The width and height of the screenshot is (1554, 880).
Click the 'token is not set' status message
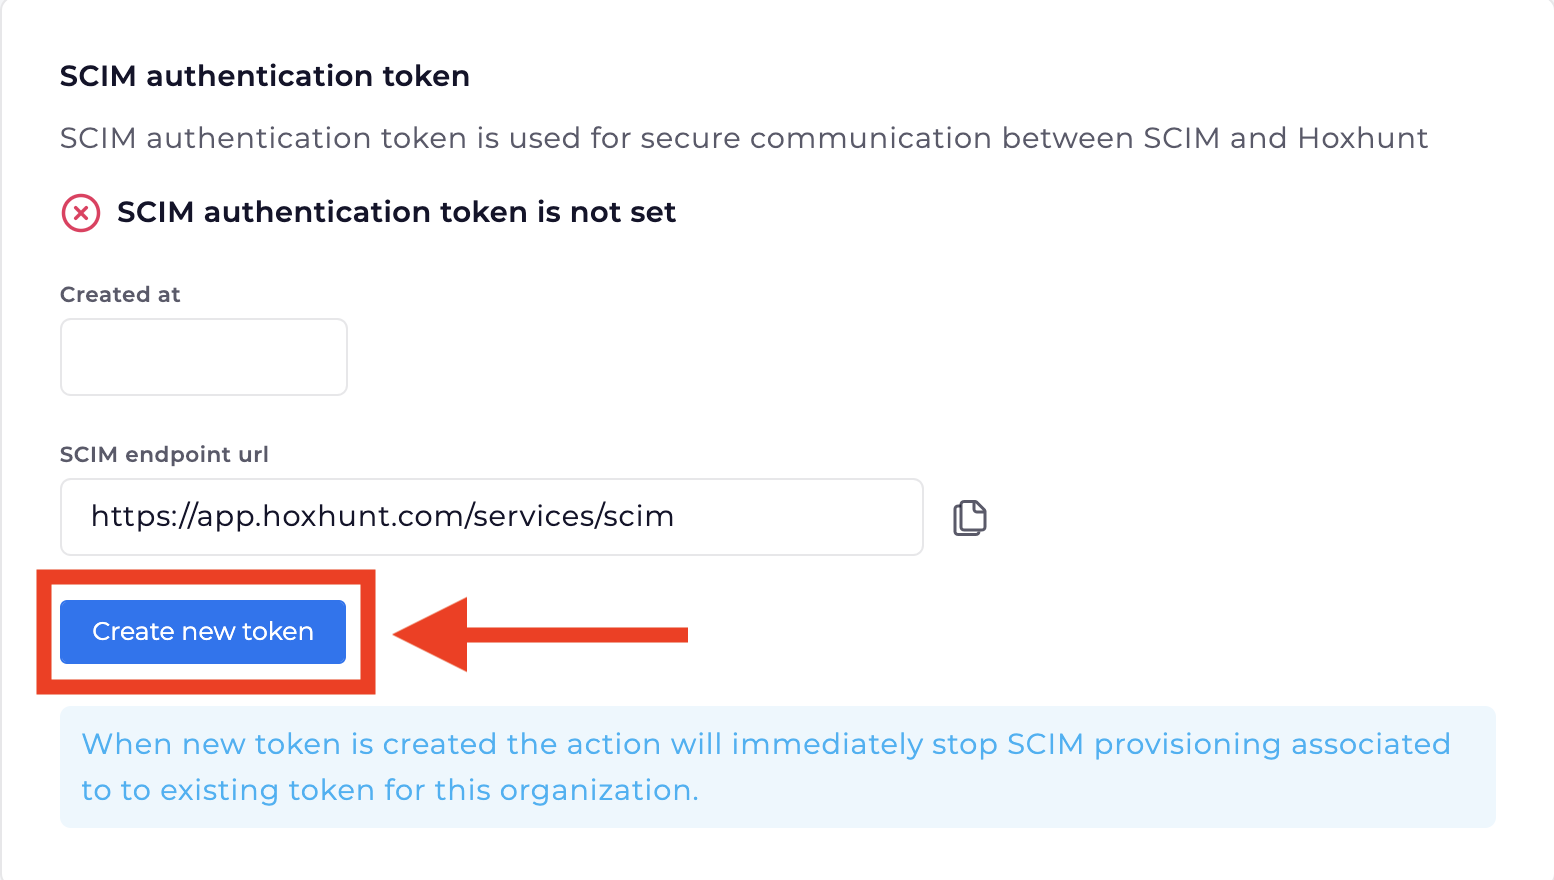(x=396, y=212)
